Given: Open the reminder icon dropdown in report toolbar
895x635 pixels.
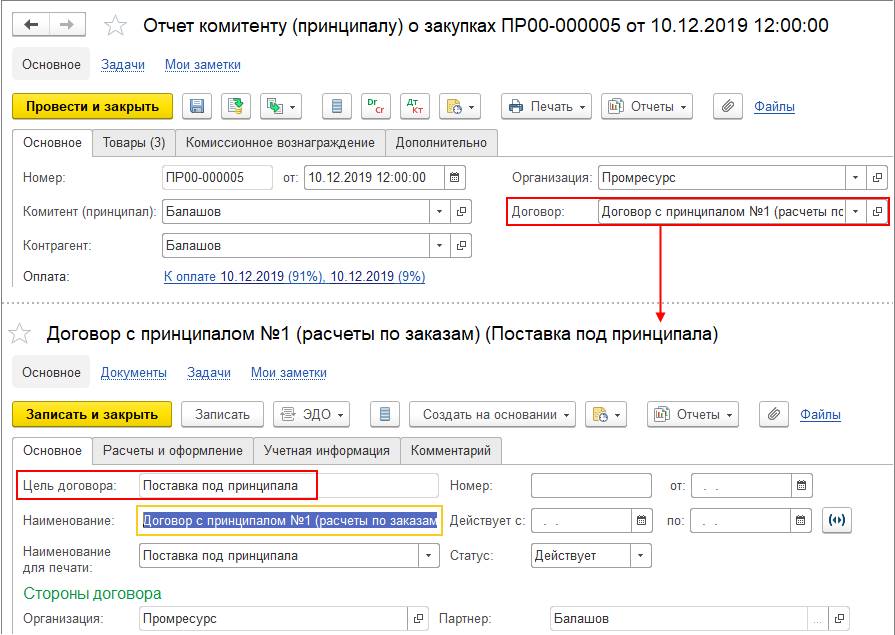Looking at the screenshot, I should pos(460,106).
